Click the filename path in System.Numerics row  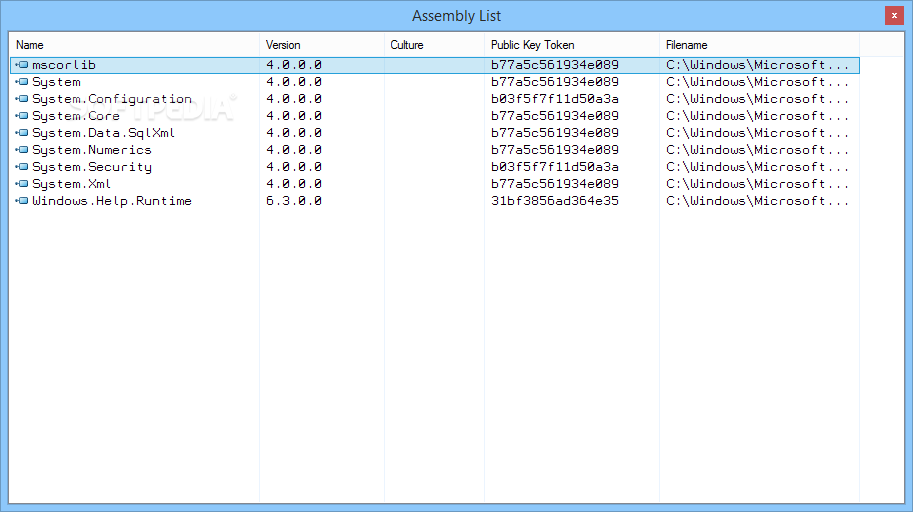[758, 150]
